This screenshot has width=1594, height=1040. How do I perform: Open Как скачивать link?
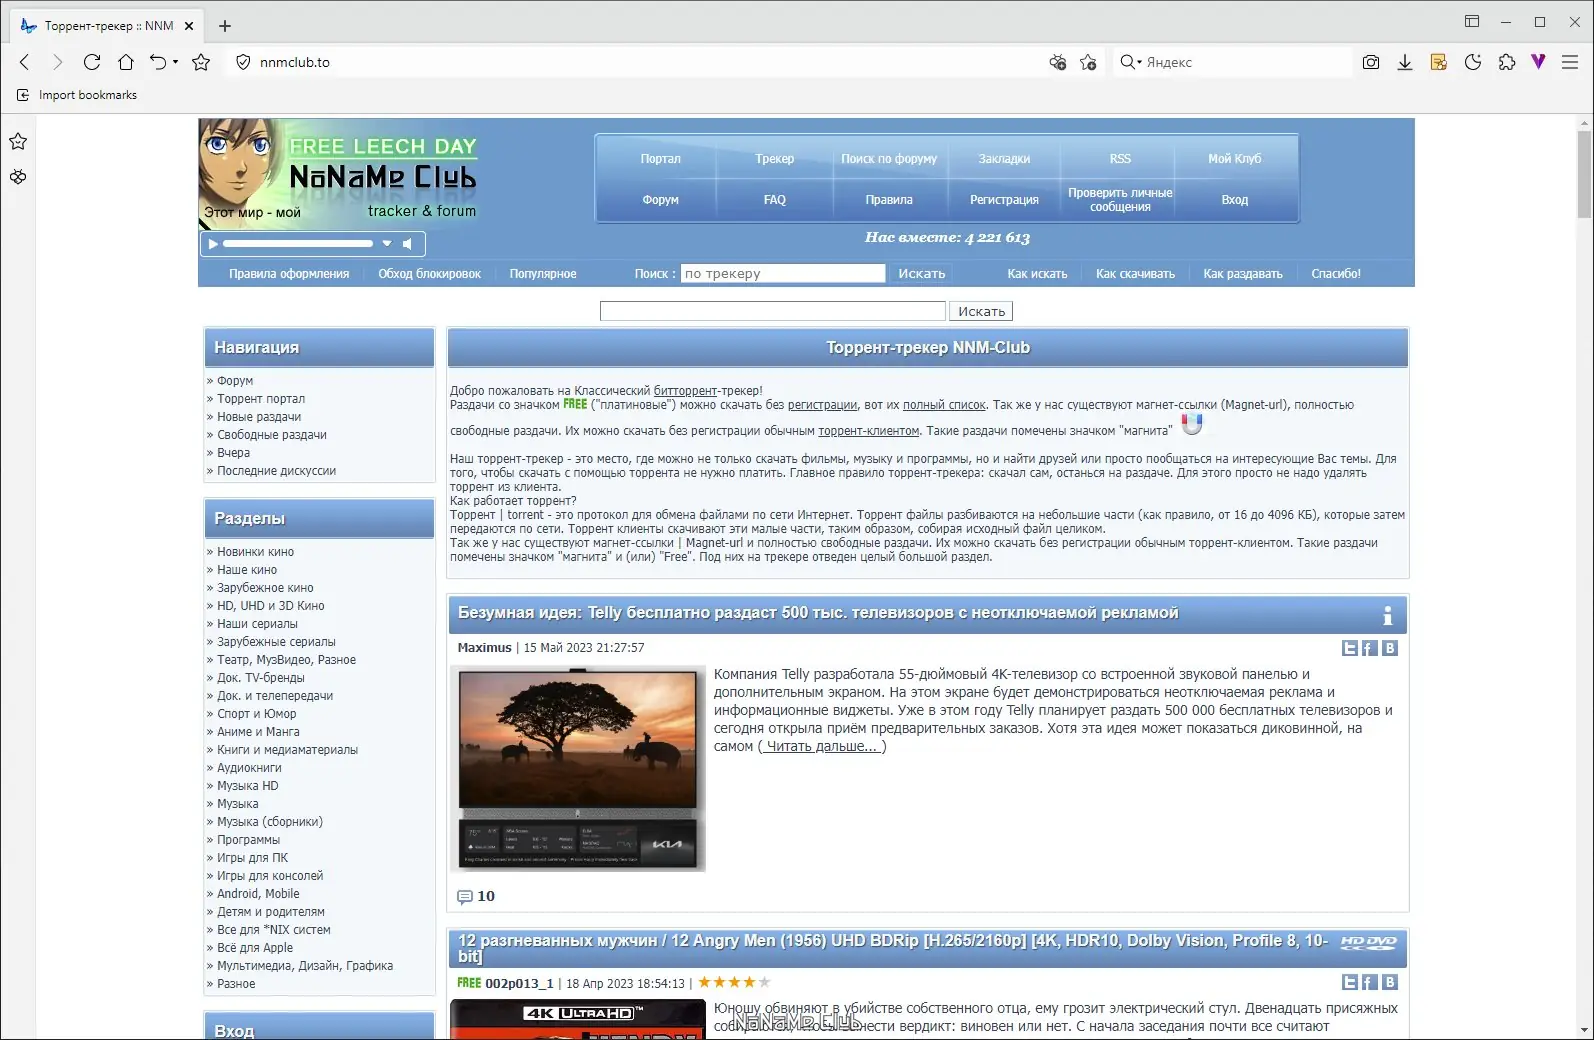point(1135,274)
